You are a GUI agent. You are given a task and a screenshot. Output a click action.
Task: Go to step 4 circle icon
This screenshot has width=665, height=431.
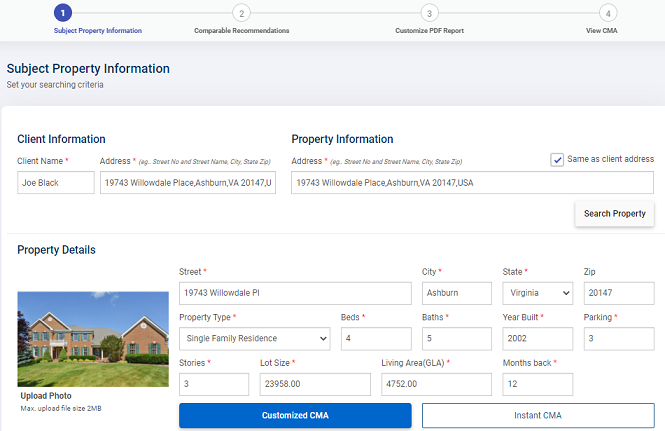tap(608, 13)
